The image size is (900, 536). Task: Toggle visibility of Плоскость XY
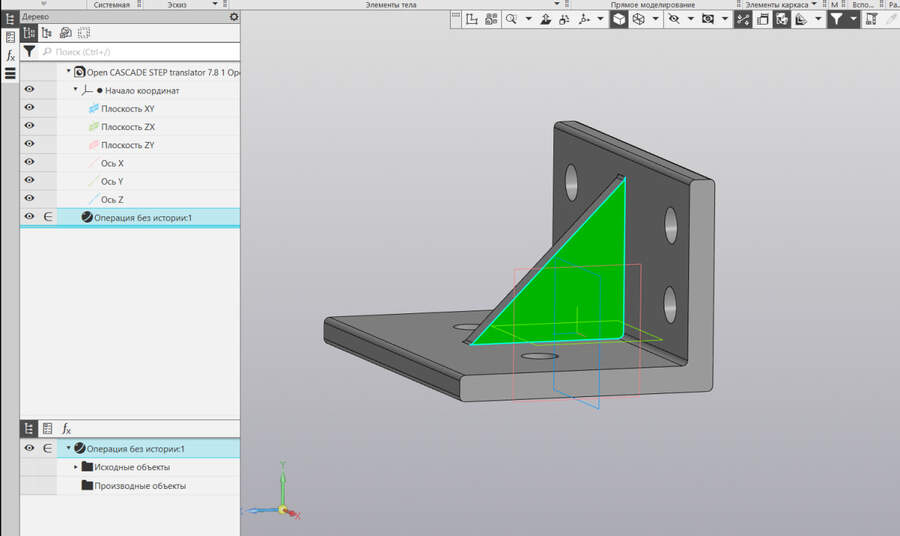(29, 107)
